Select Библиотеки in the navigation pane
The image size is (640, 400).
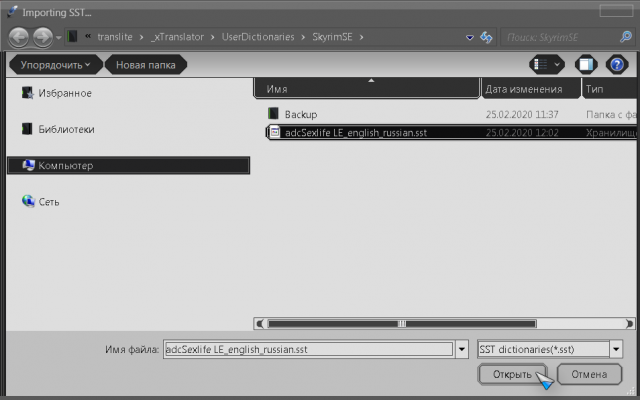[66, 129]
